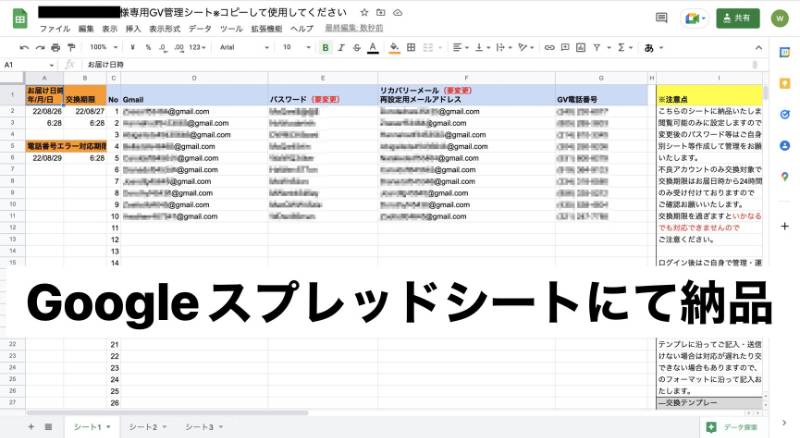Open the W account avatar
This screenshot has height=438, width=800.
[x=780, y=18]
